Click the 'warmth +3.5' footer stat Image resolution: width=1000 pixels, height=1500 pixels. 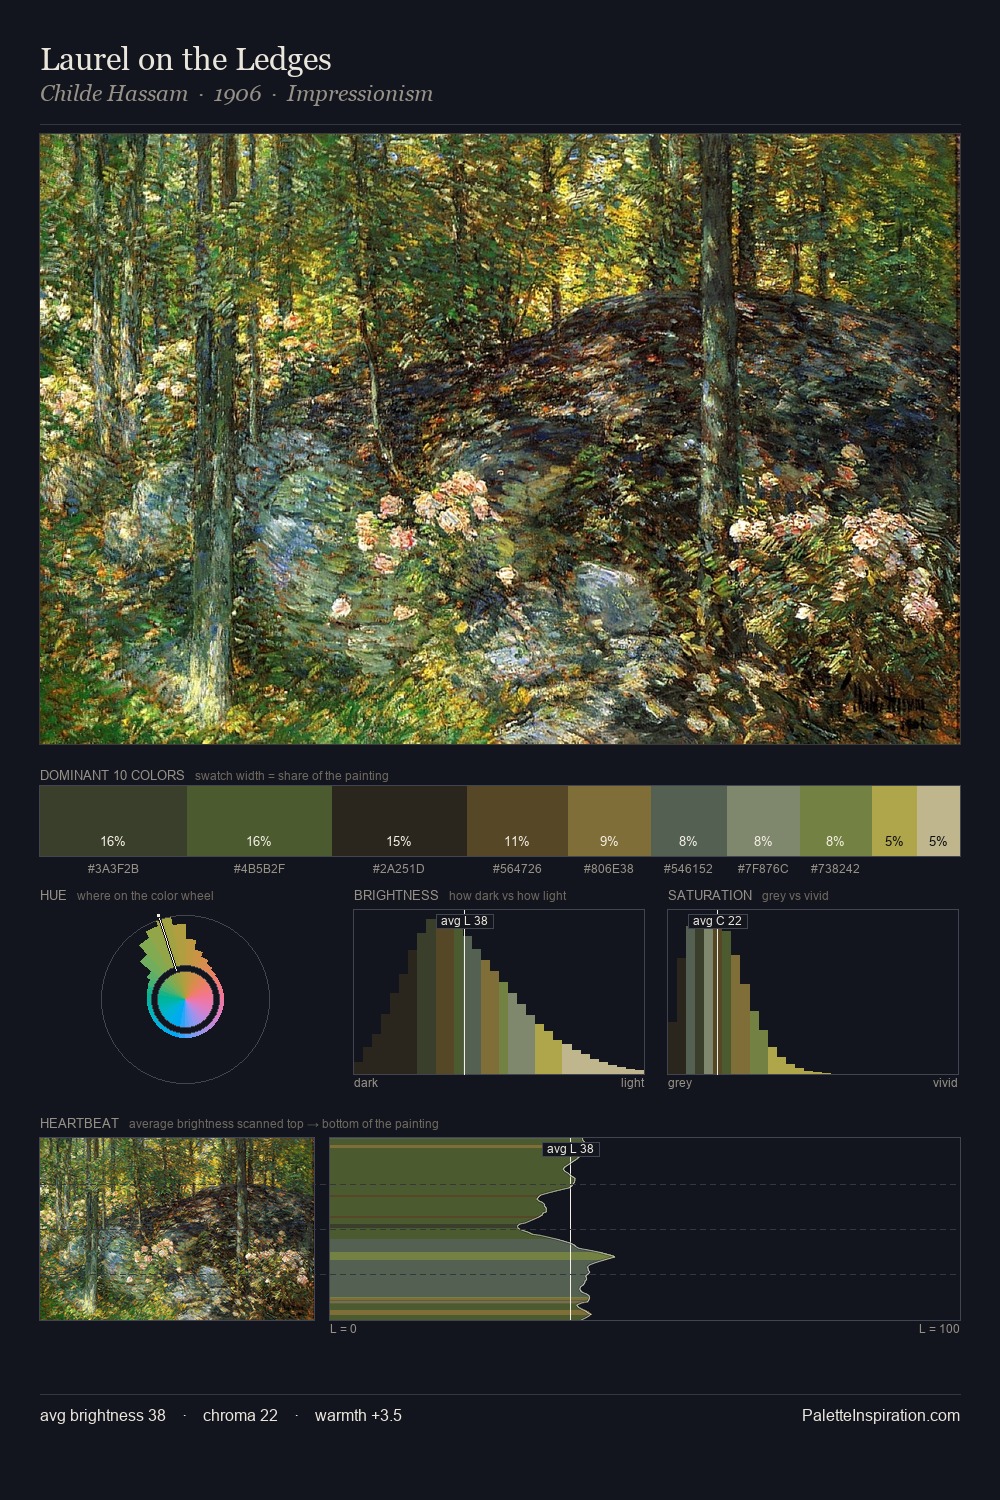(x=358, y=1415)
